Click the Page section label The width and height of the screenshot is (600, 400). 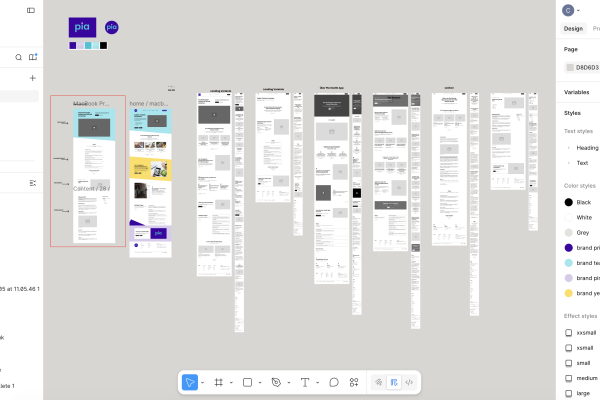(571, 49)
